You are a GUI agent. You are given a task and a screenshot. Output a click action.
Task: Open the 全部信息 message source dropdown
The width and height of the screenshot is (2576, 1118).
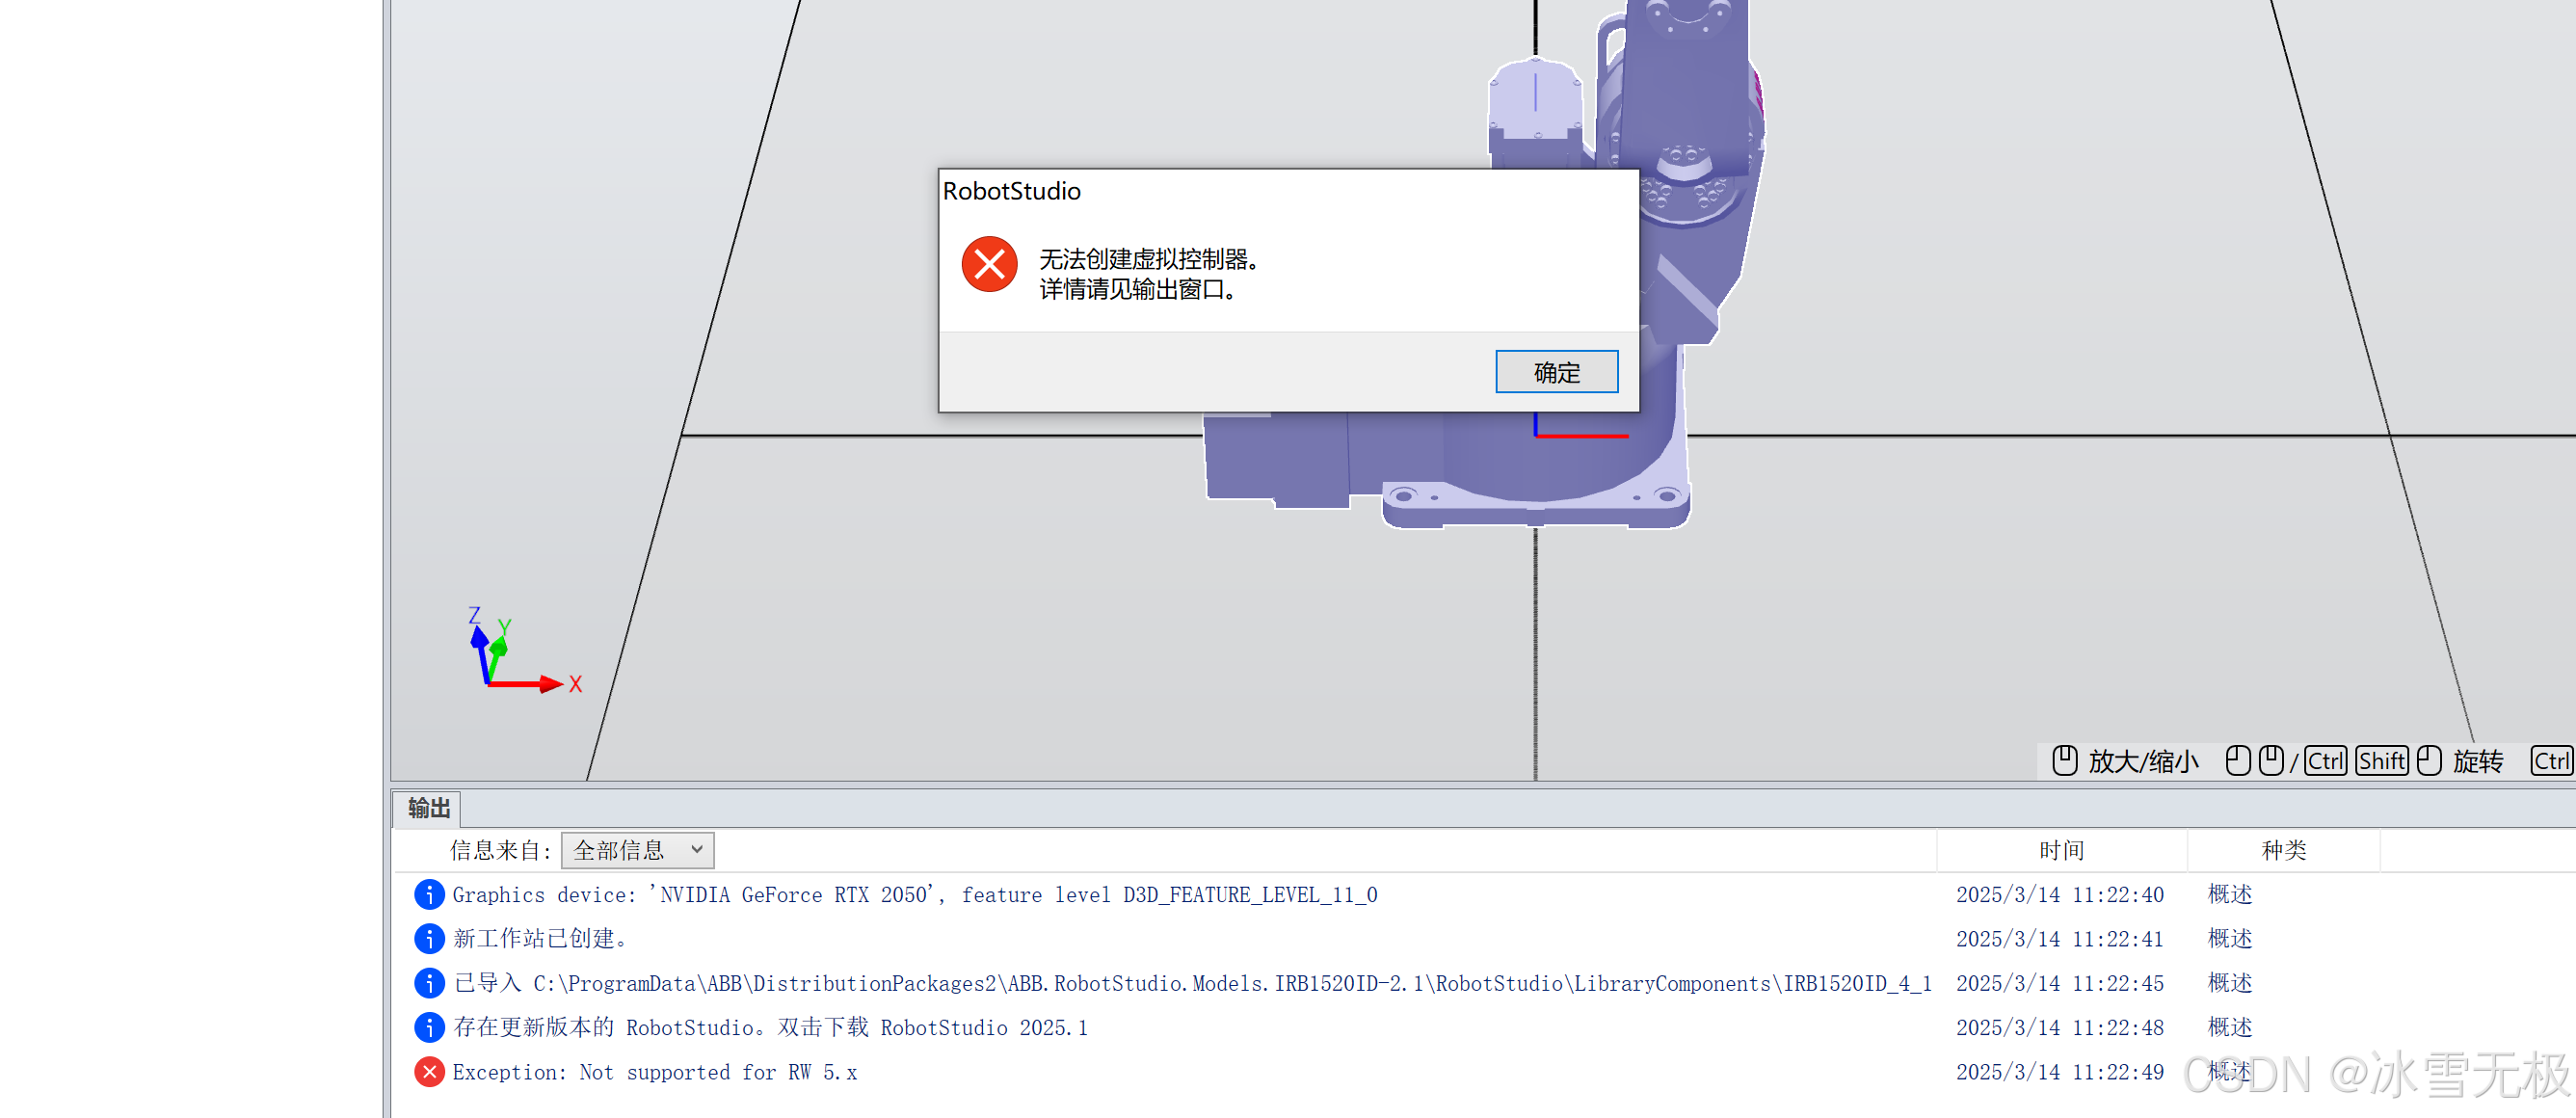coord(637,850)
